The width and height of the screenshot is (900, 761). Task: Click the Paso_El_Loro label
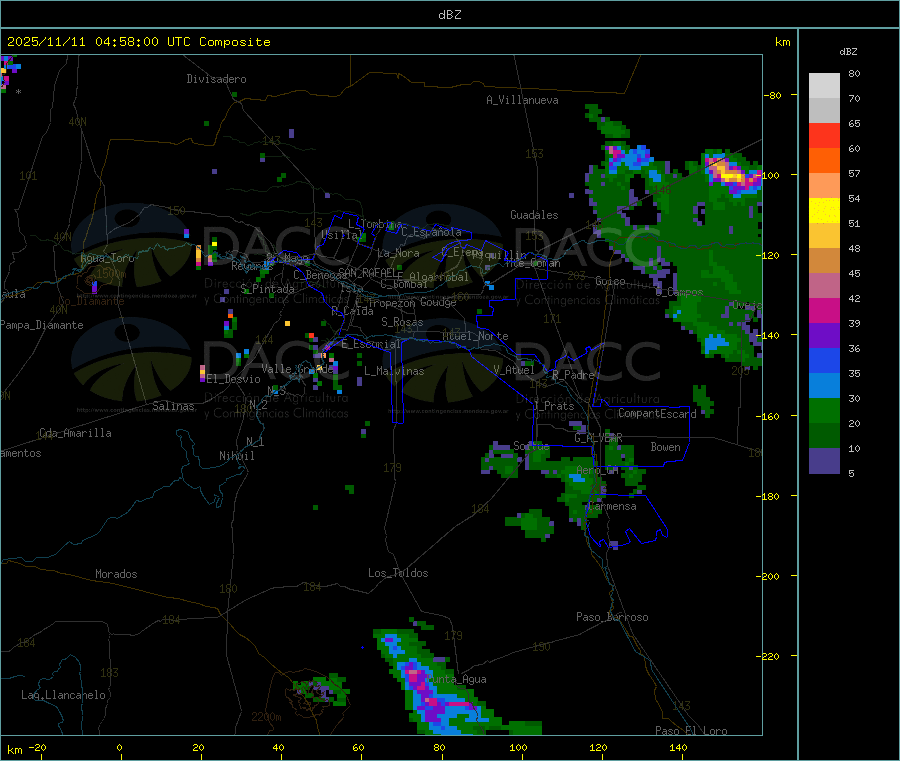point(691,731)
